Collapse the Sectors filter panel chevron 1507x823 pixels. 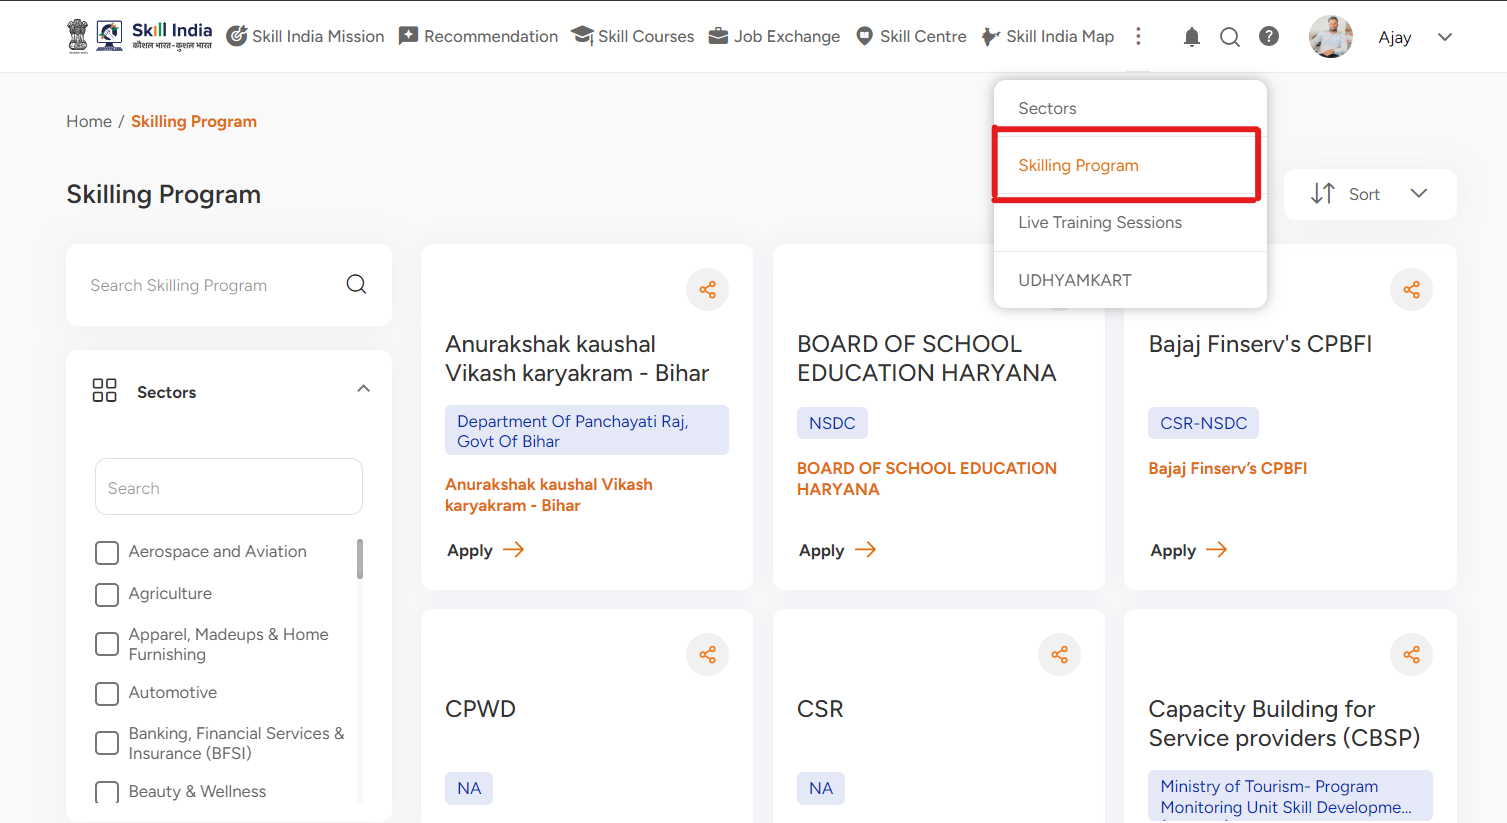coord(364,389)
